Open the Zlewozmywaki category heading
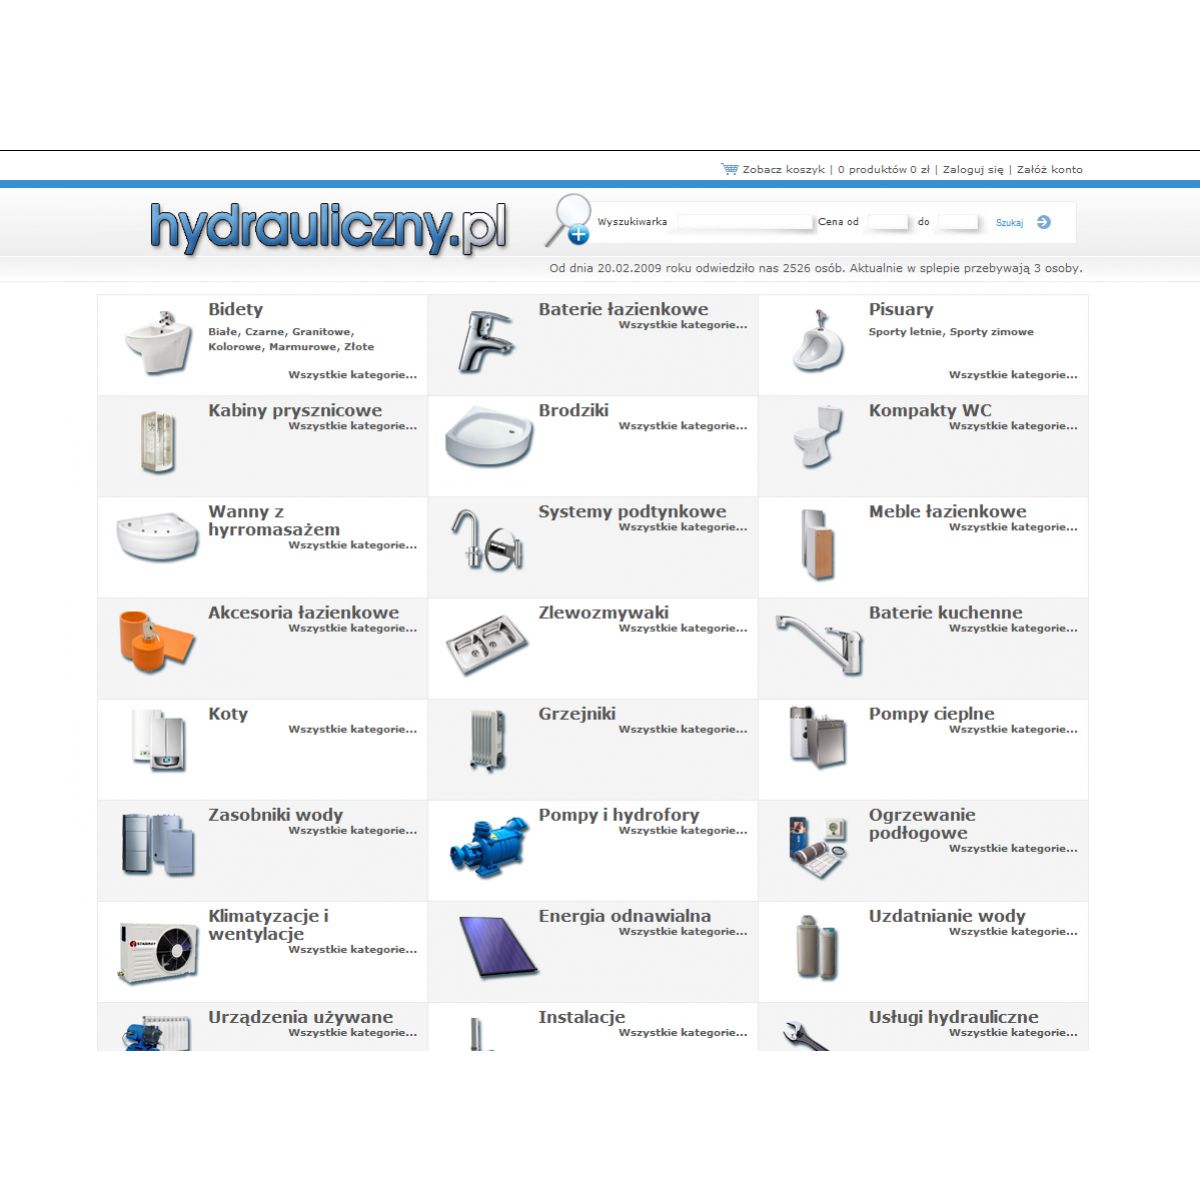The image size is (1200, 1200). (x=603, y=612)
